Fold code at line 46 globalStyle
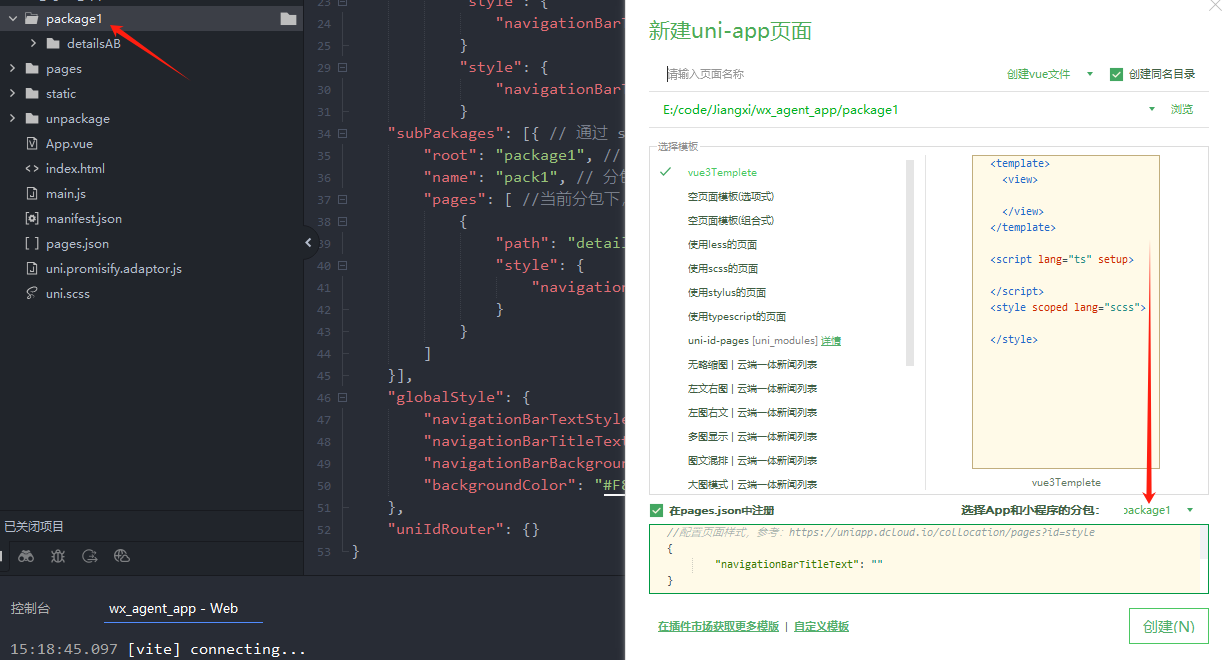The height and width of the screenshot is (660, 1223). pyautogui.click(x=343, y=398)
